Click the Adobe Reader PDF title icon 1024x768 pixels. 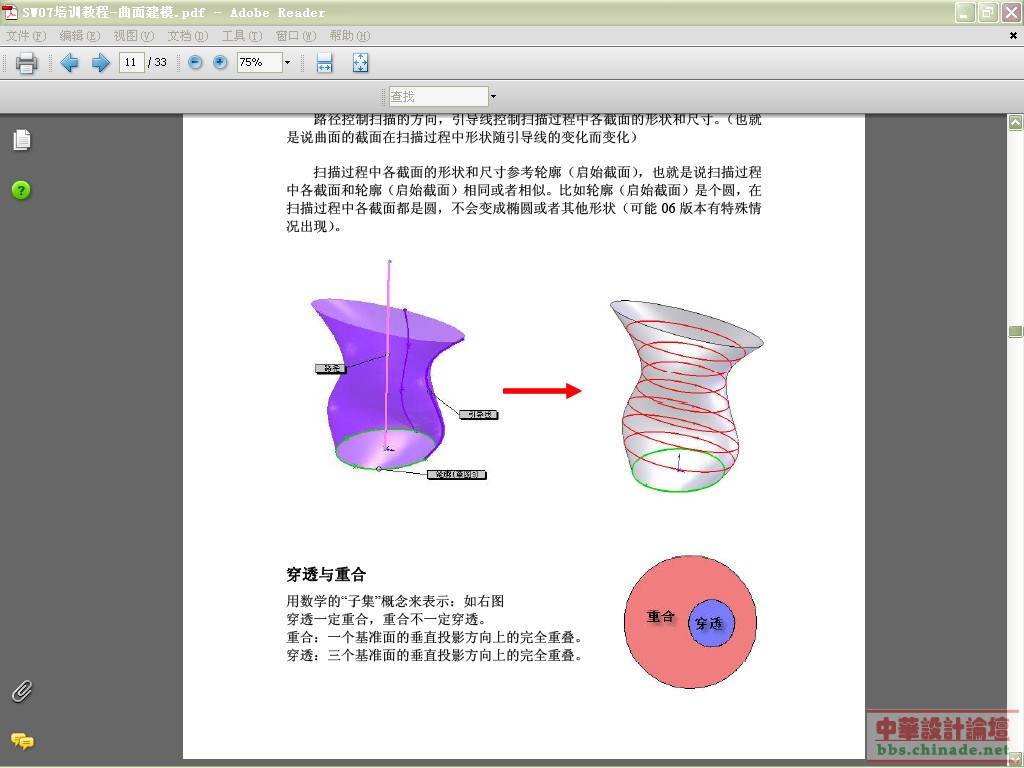[10, 12]
